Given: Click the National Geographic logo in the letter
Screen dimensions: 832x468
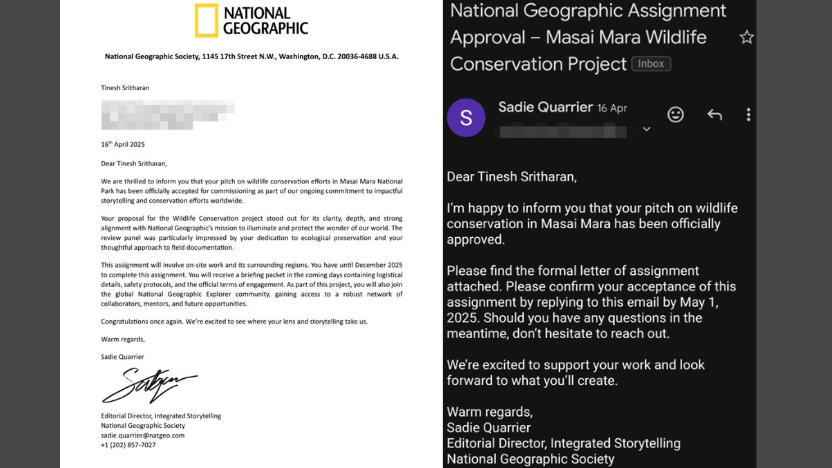Looking at the screenshot, I should click(250, 21).
